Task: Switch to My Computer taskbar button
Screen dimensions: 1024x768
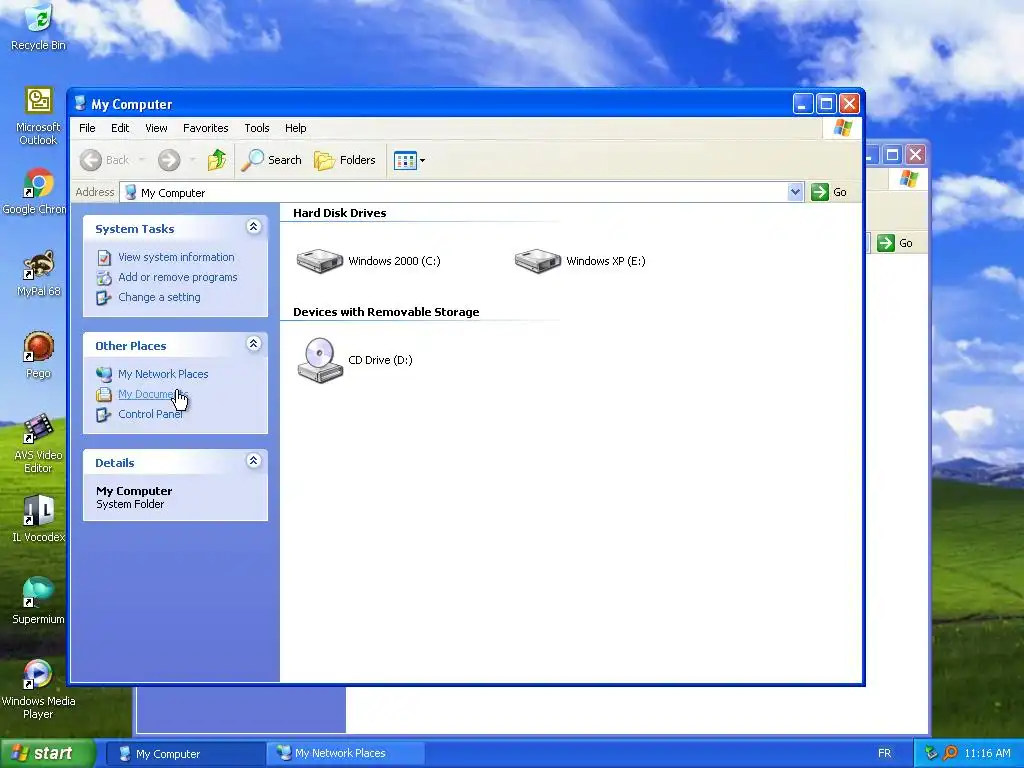Action: (184, 754)
